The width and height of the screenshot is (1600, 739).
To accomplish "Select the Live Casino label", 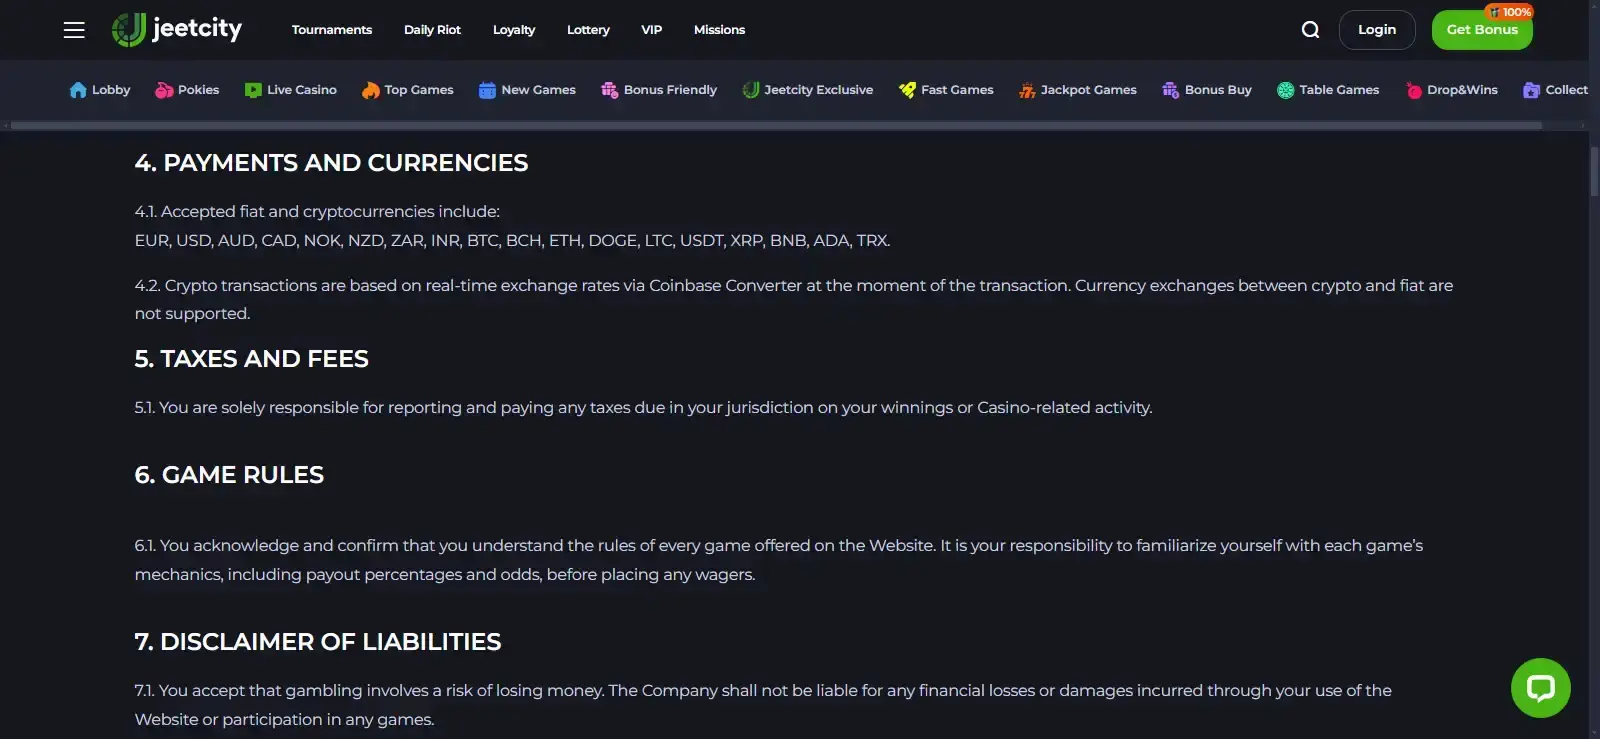I will click(302, 90).
